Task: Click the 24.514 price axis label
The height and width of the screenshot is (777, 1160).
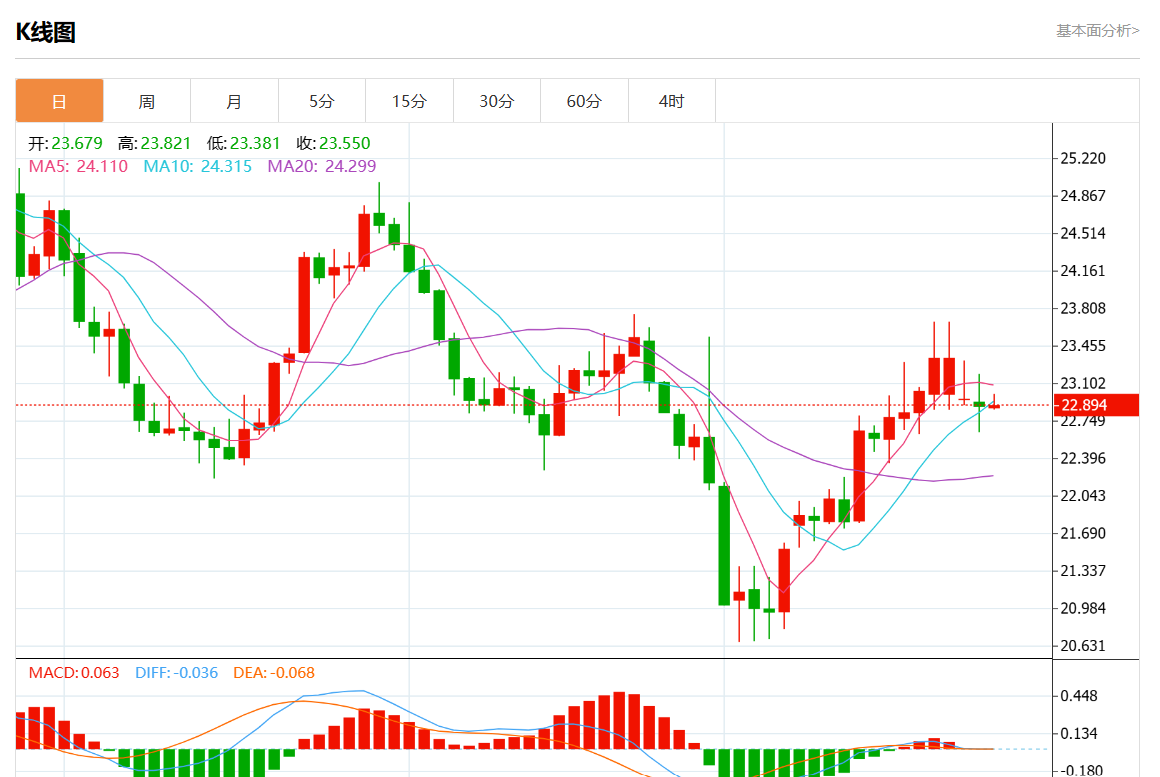Action: coord(1083,233)
